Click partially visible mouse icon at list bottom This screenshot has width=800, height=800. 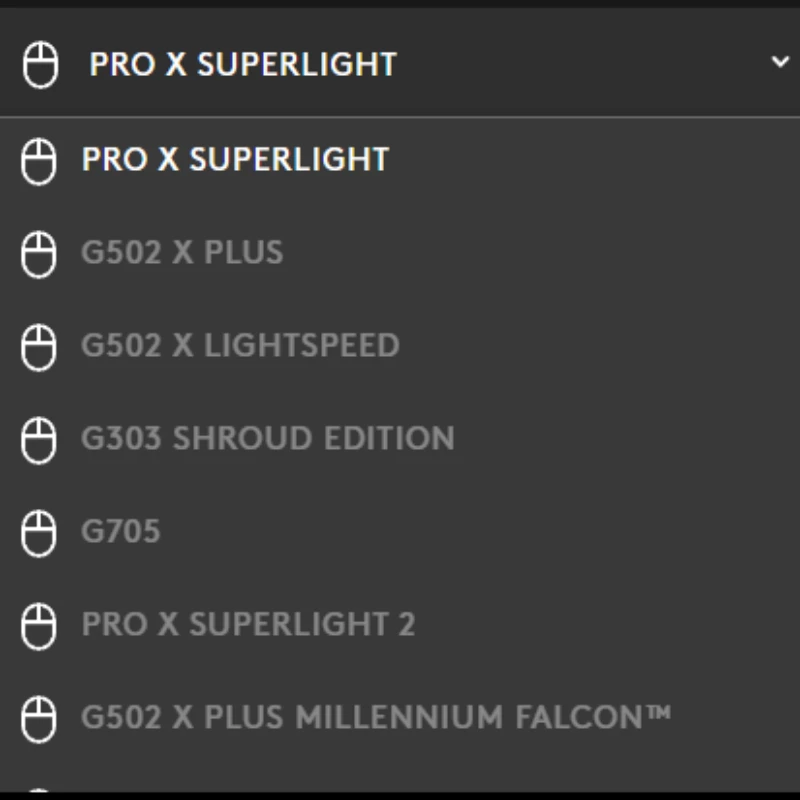tap(39, 790)
